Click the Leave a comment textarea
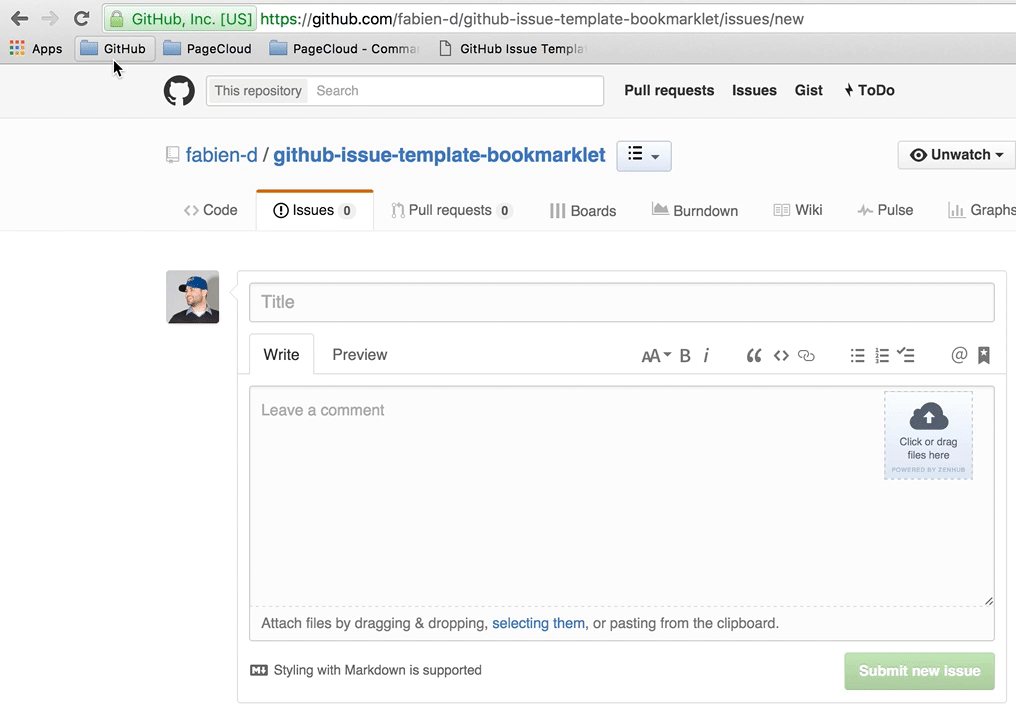The width and height of the screenshot is (1016, 720). (621, 496)
